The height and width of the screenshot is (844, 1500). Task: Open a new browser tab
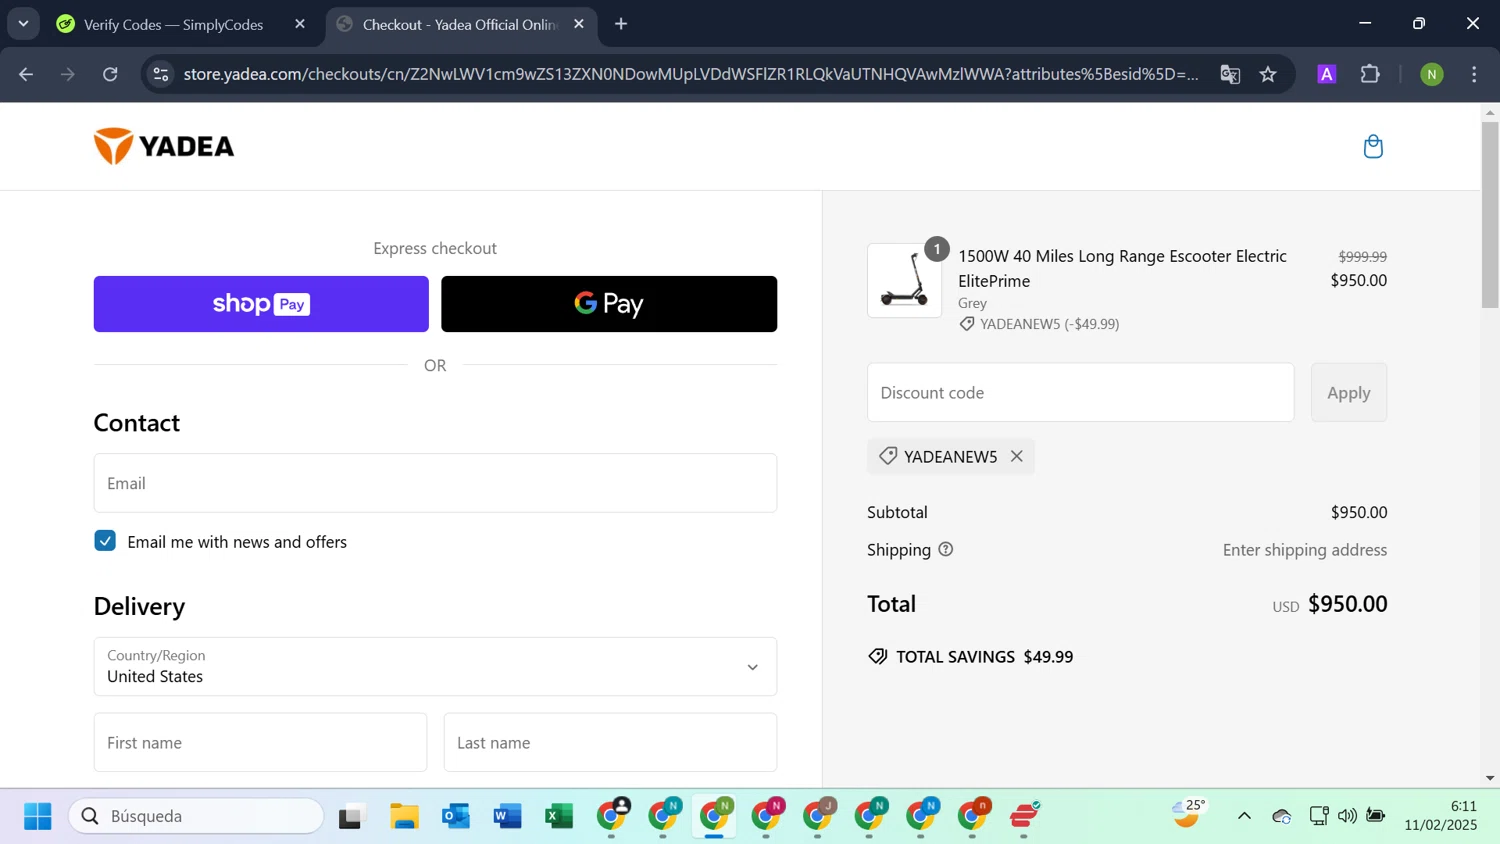click(621, 24)
